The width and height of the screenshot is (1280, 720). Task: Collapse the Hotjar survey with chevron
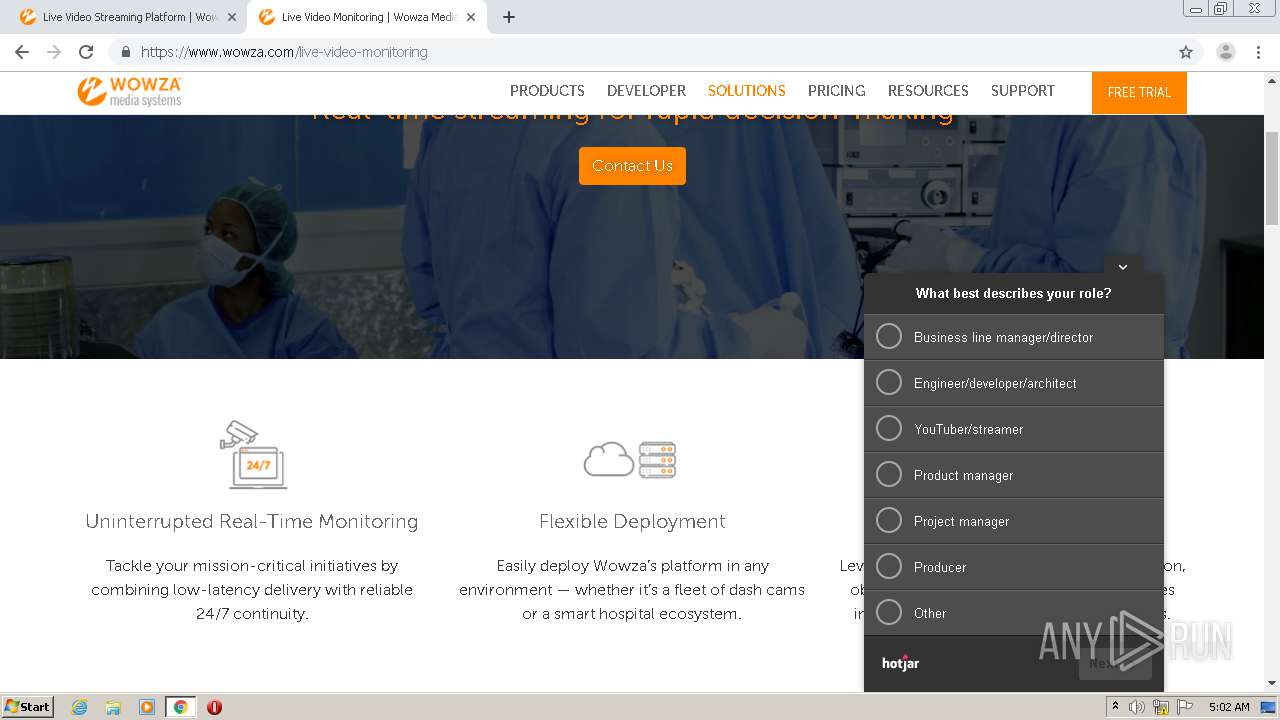point(1123,266)
